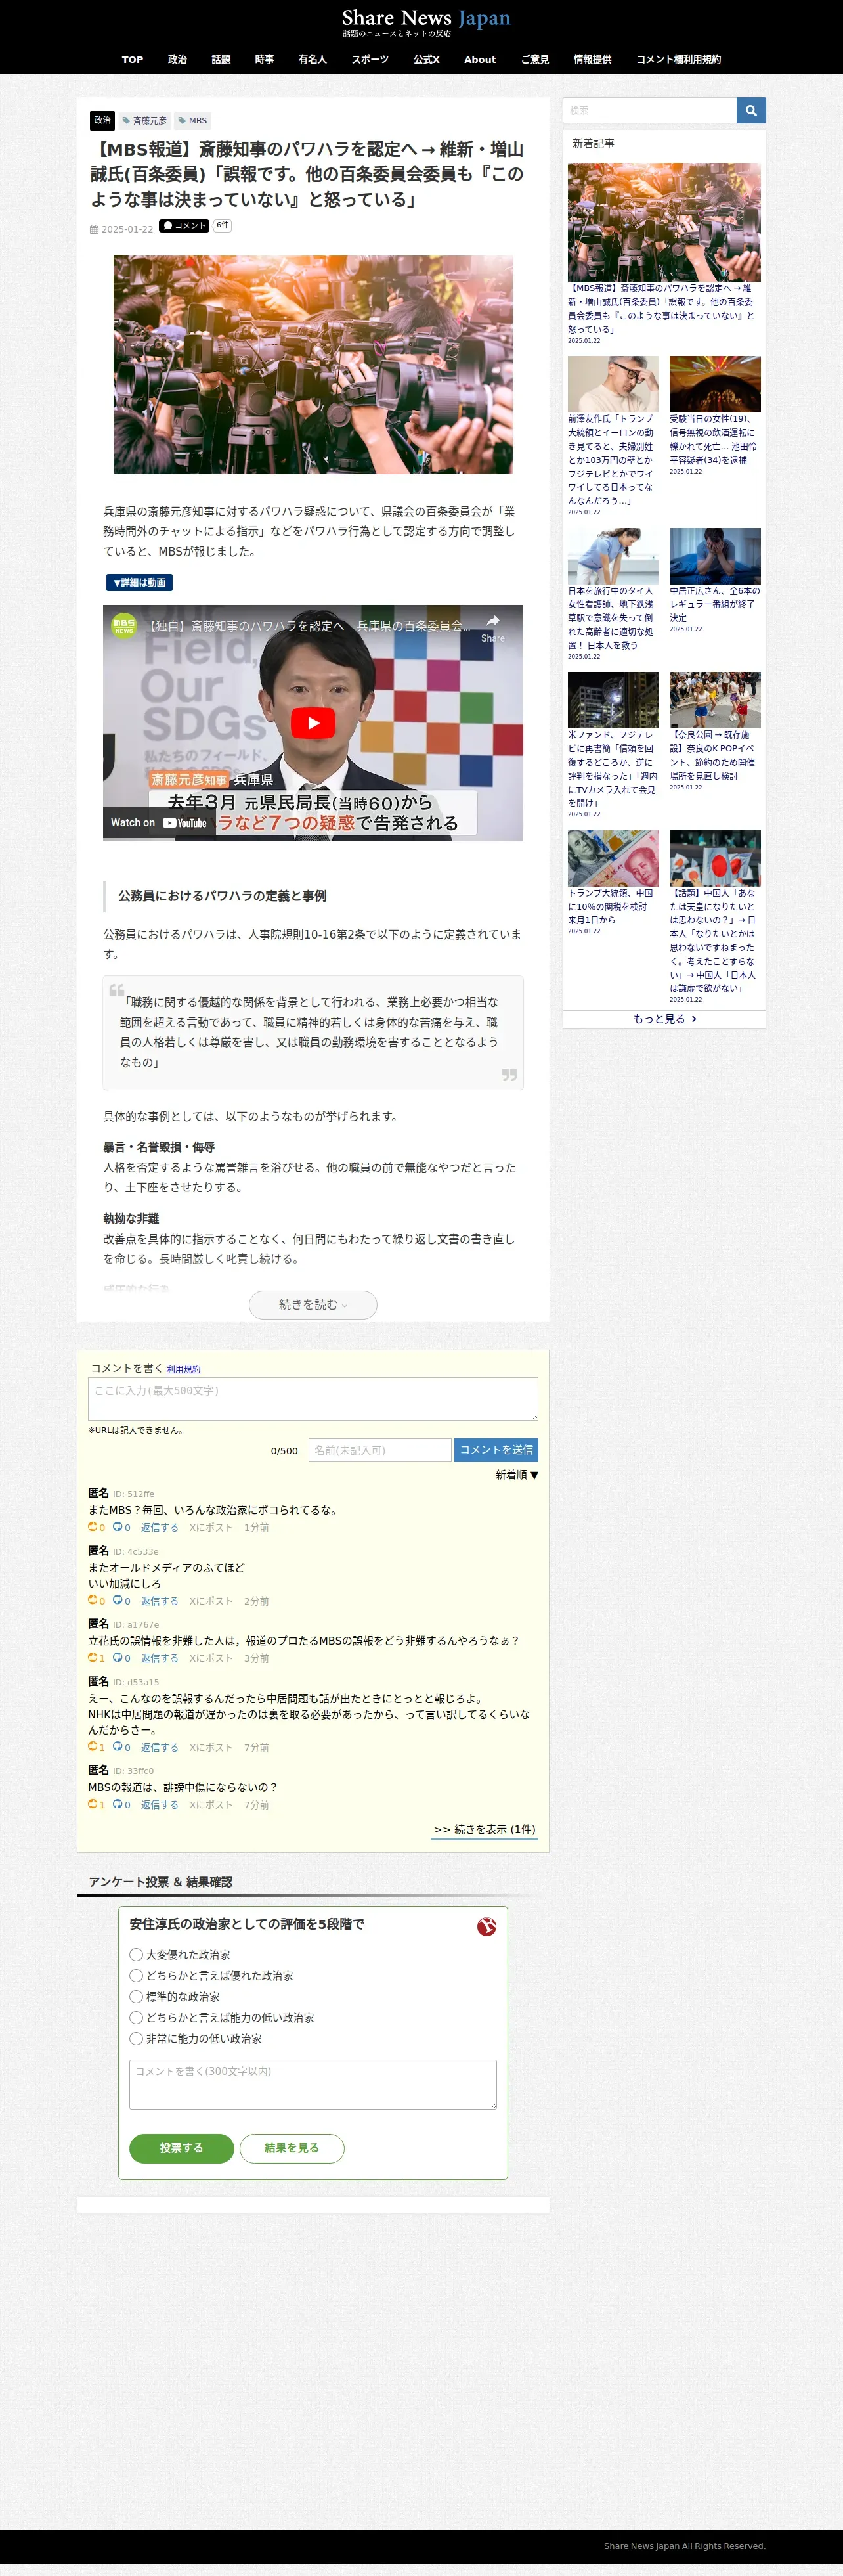843x2576 pixels.
Task: Open article main camera image
Action: point(313,364)
